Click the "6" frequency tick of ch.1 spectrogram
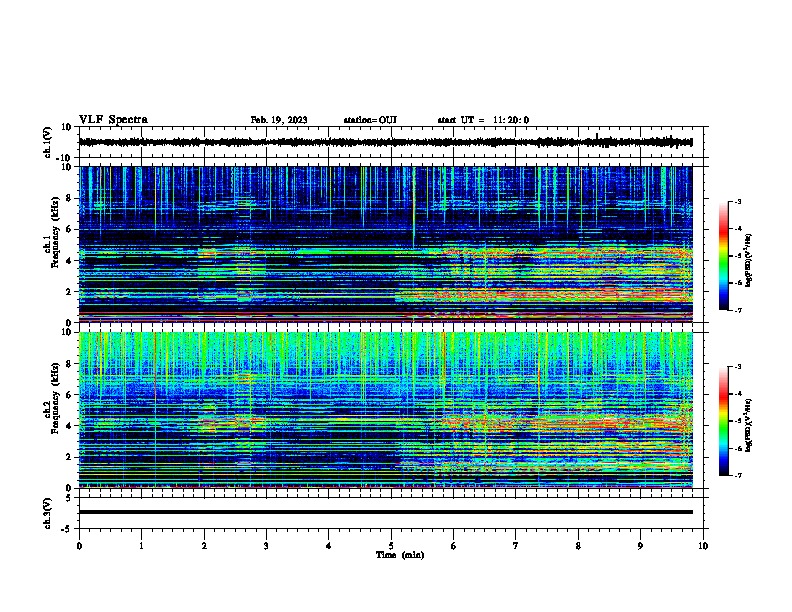 (x=69, y=229)
